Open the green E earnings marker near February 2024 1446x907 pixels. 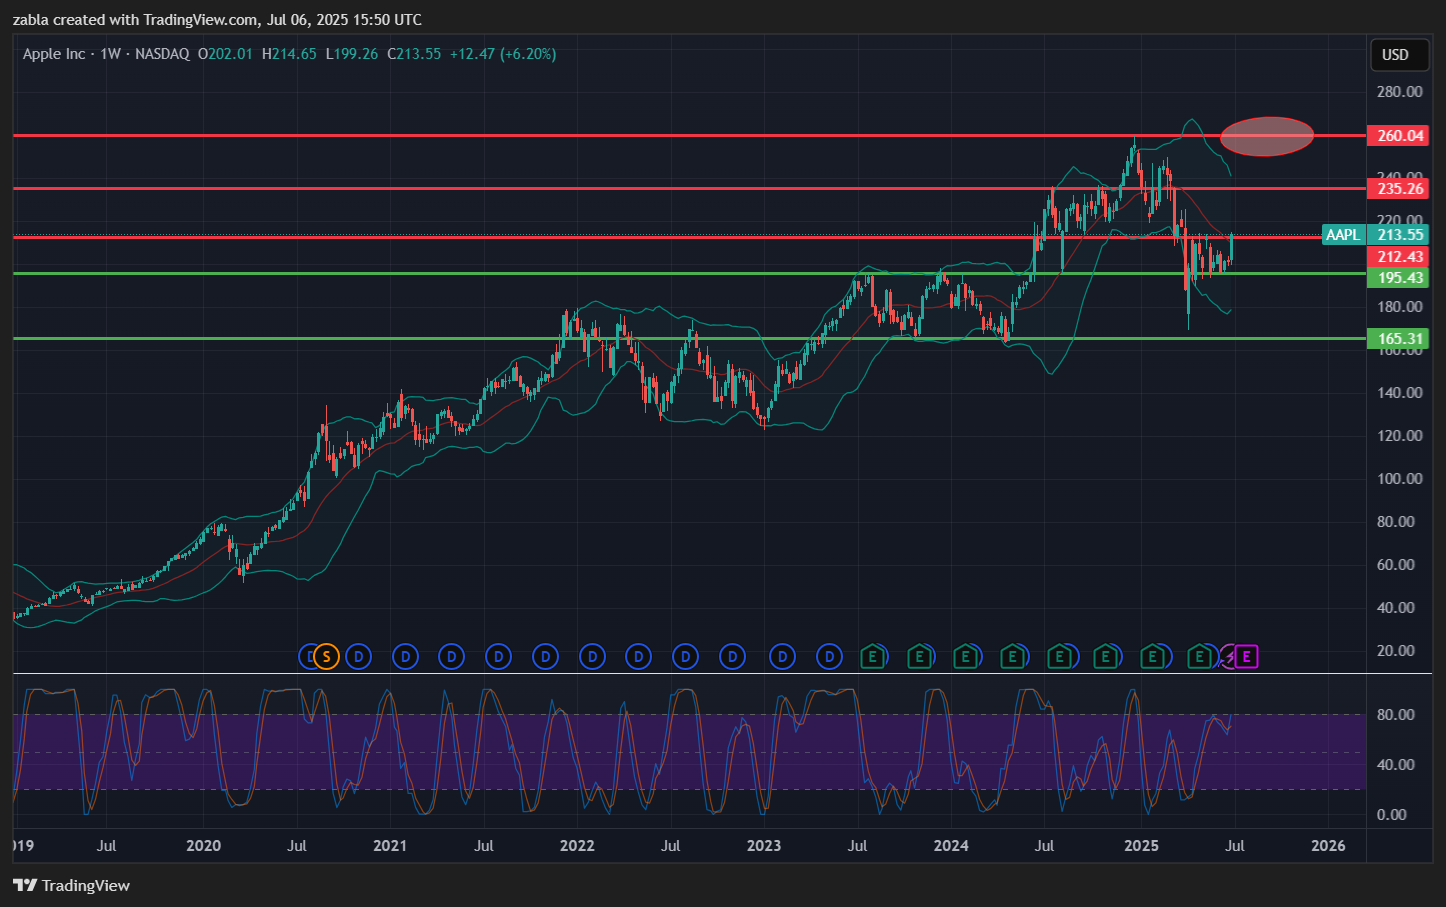click(x=965, y=657)
